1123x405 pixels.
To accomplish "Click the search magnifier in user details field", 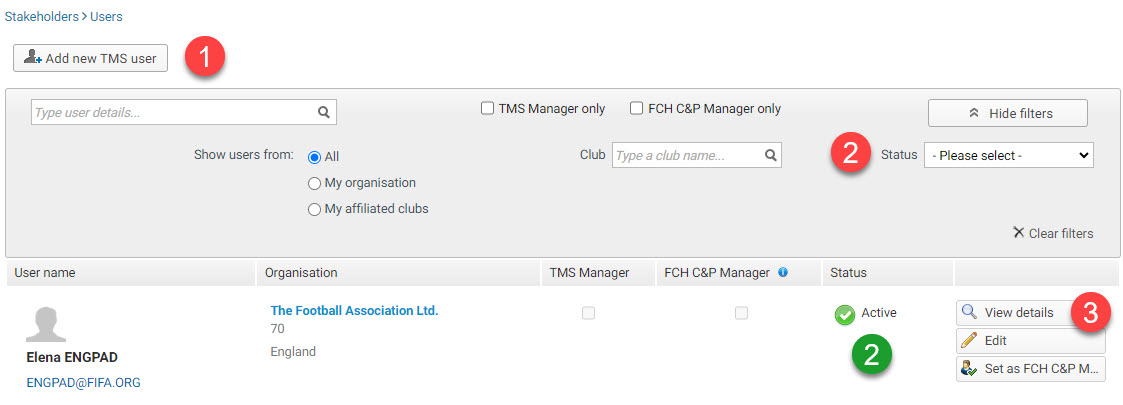I will 324,112.
